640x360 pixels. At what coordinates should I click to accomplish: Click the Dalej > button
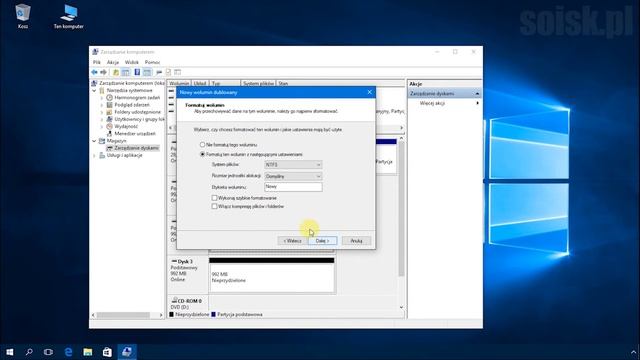click(x=322, y=241)
